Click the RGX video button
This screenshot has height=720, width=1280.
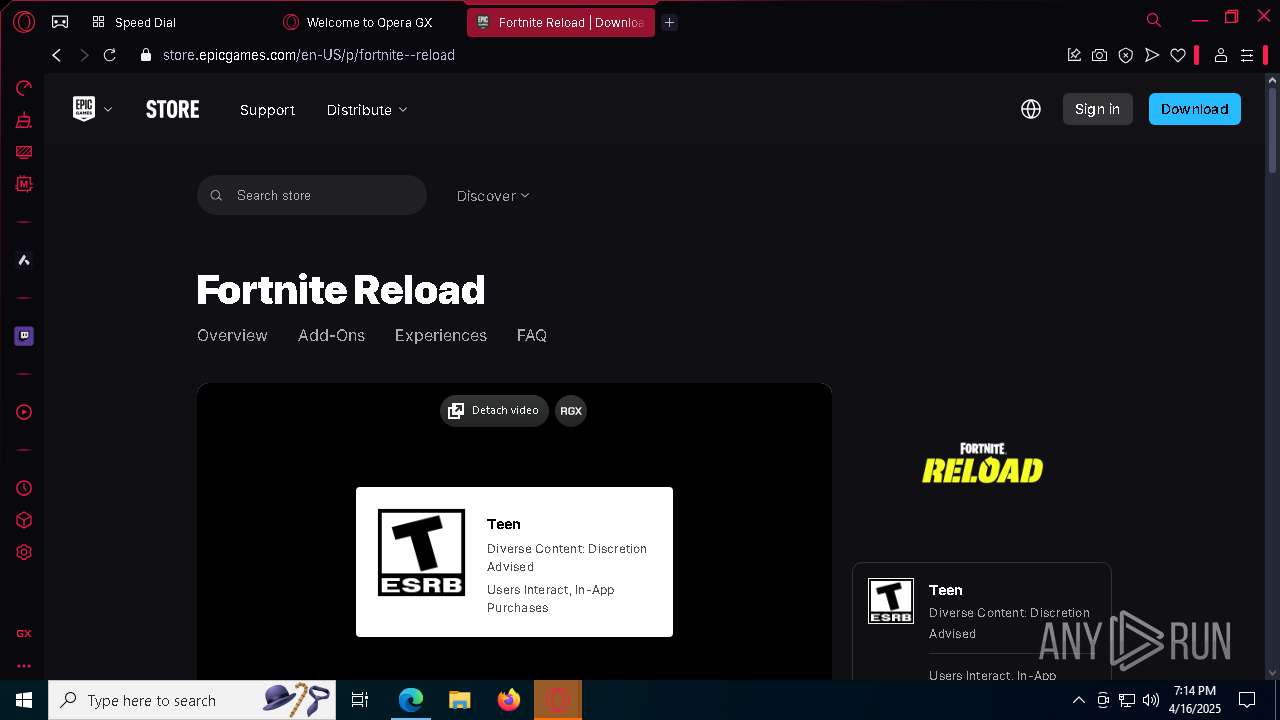pos(571,410)
